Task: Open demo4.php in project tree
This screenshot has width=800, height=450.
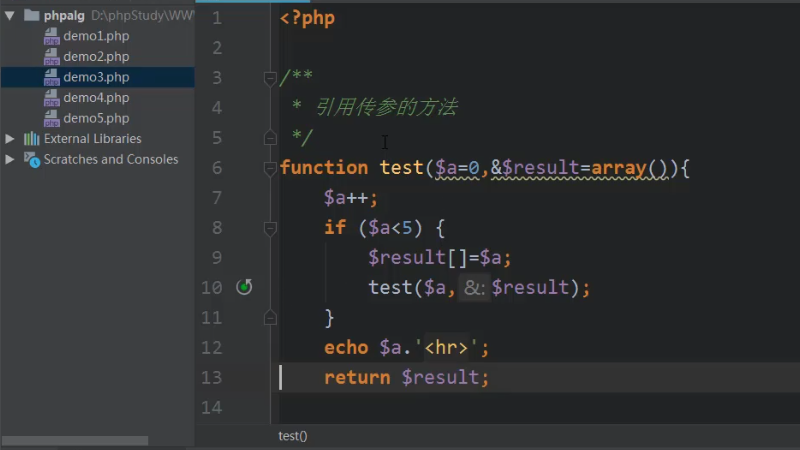Action: pos(96,97)
